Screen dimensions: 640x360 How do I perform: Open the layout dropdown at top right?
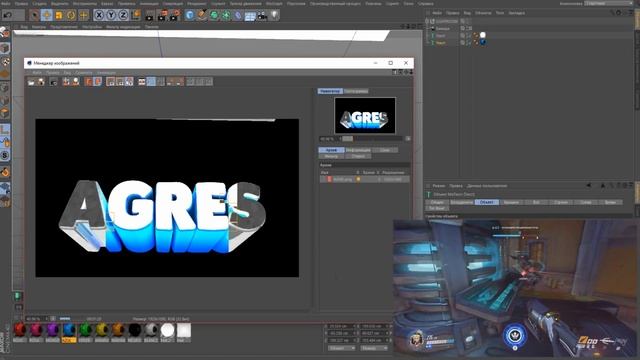[x=608, y=3]
